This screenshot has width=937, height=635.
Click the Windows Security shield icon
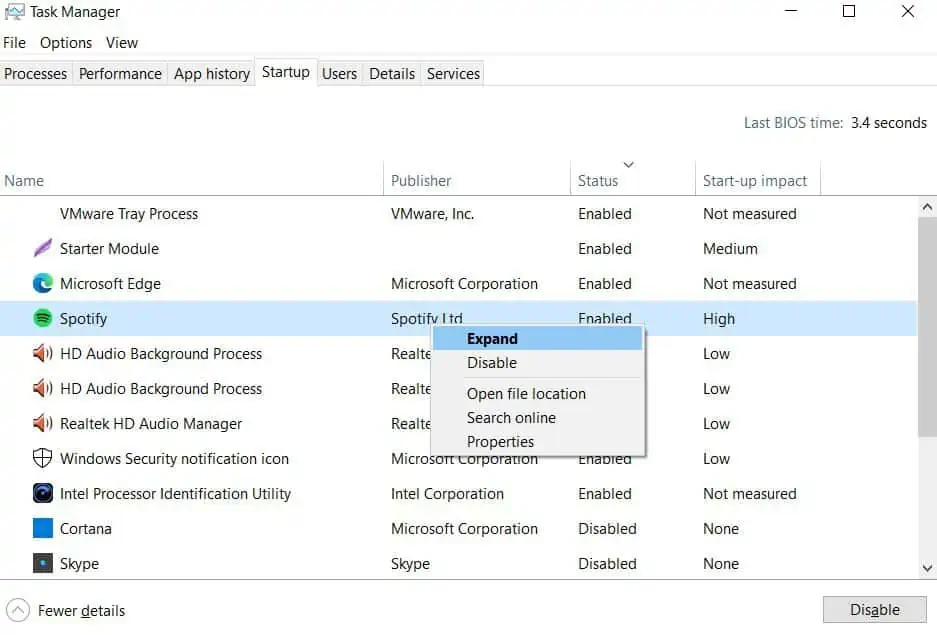(42, 458)
